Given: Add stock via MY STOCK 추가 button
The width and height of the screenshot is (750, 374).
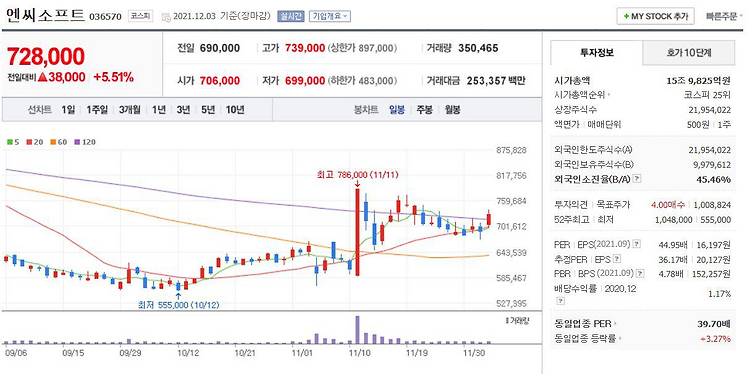Looking at the screenshot, I should pyautogui.click(x=655, y=16).
